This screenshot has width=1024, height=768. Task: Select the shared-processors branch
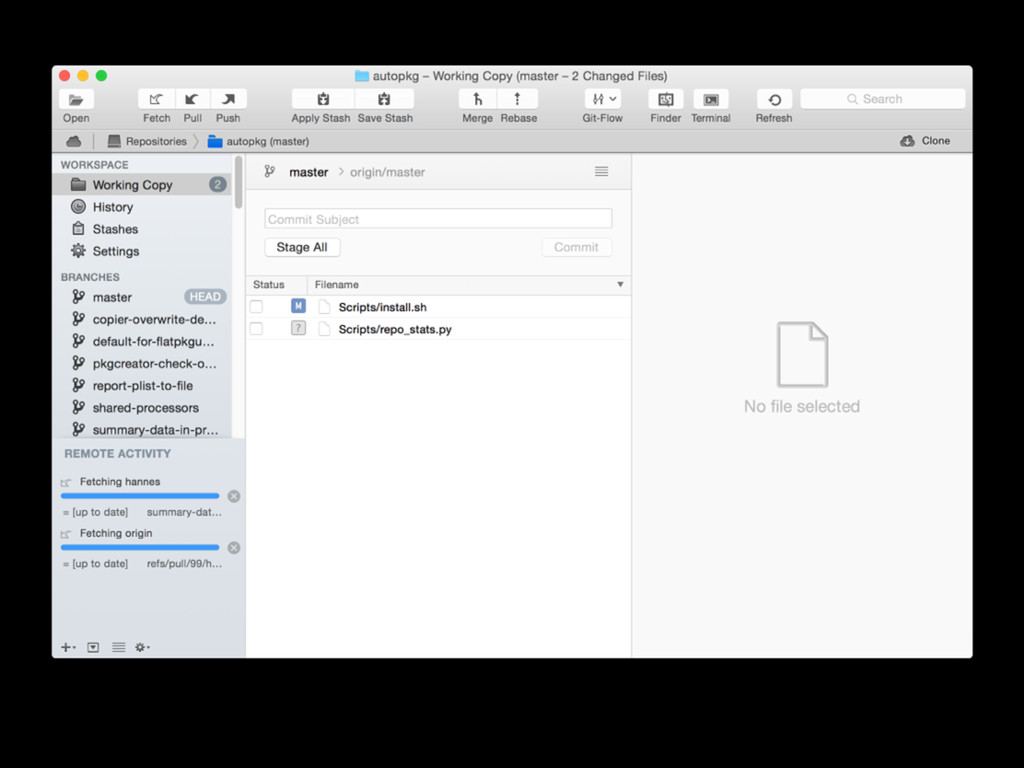tap(142, 408)
